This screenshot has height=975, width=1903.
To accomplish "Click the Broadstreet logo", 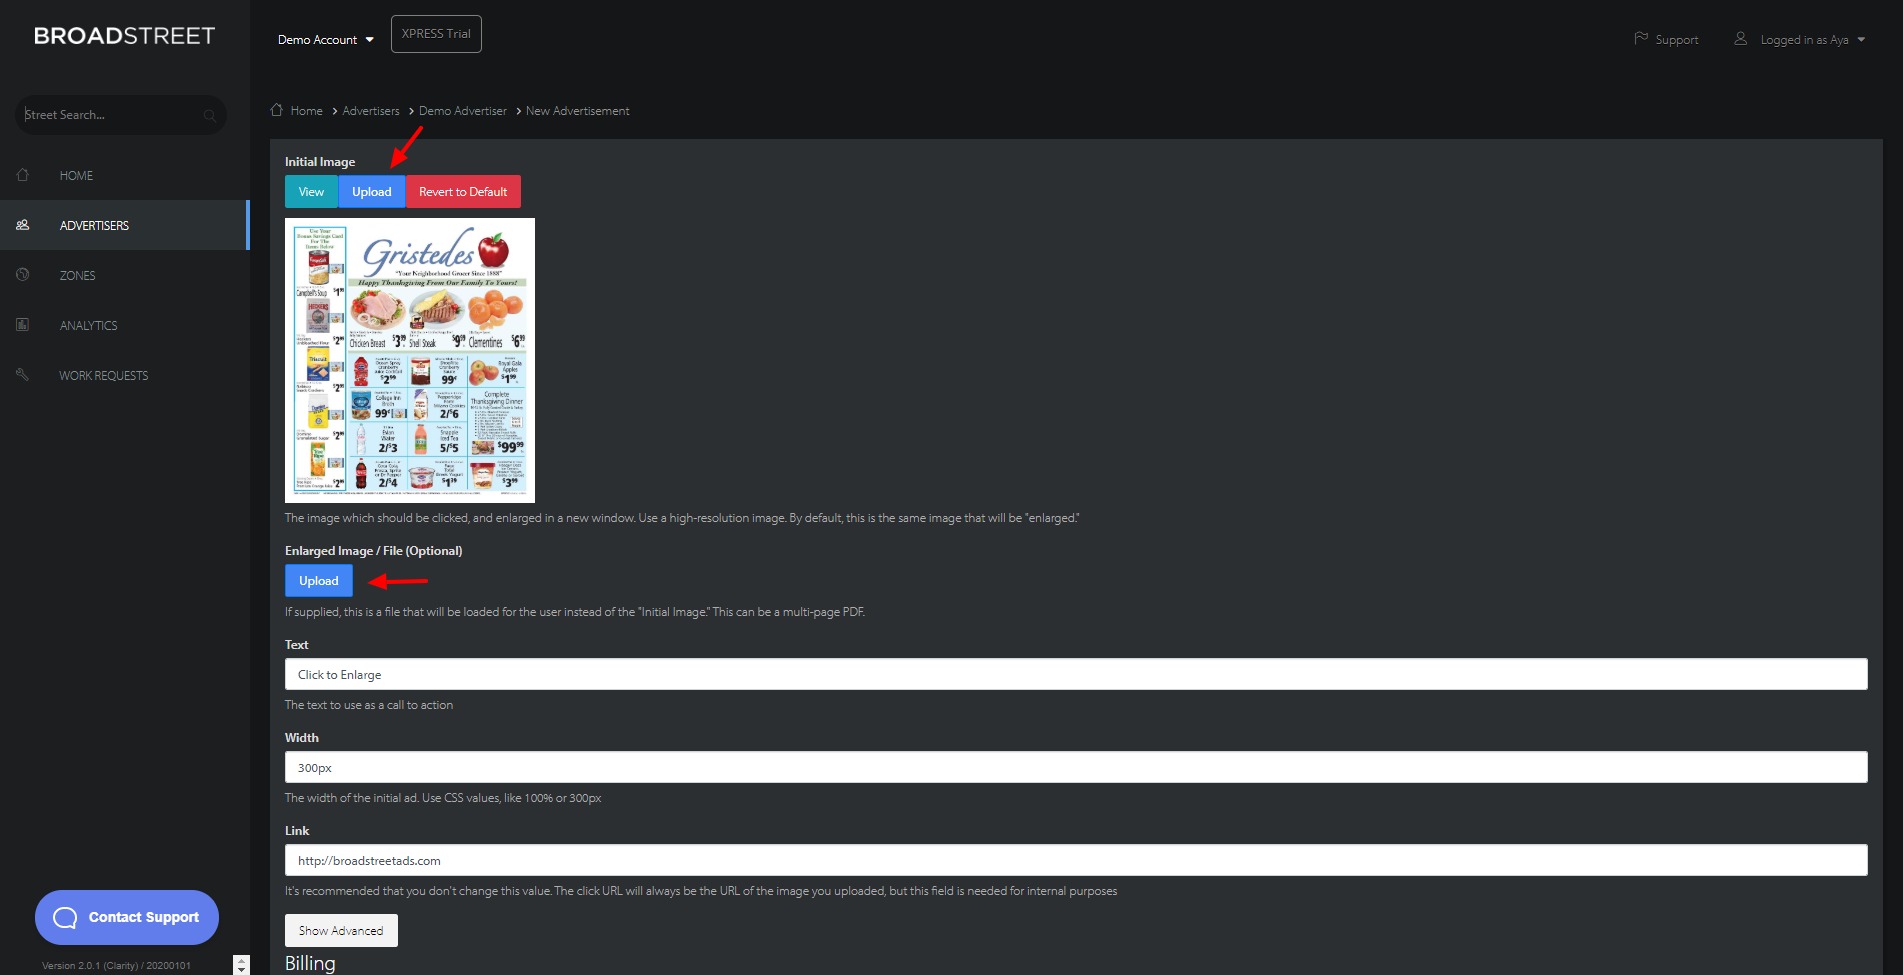I will tap(124, 36).
